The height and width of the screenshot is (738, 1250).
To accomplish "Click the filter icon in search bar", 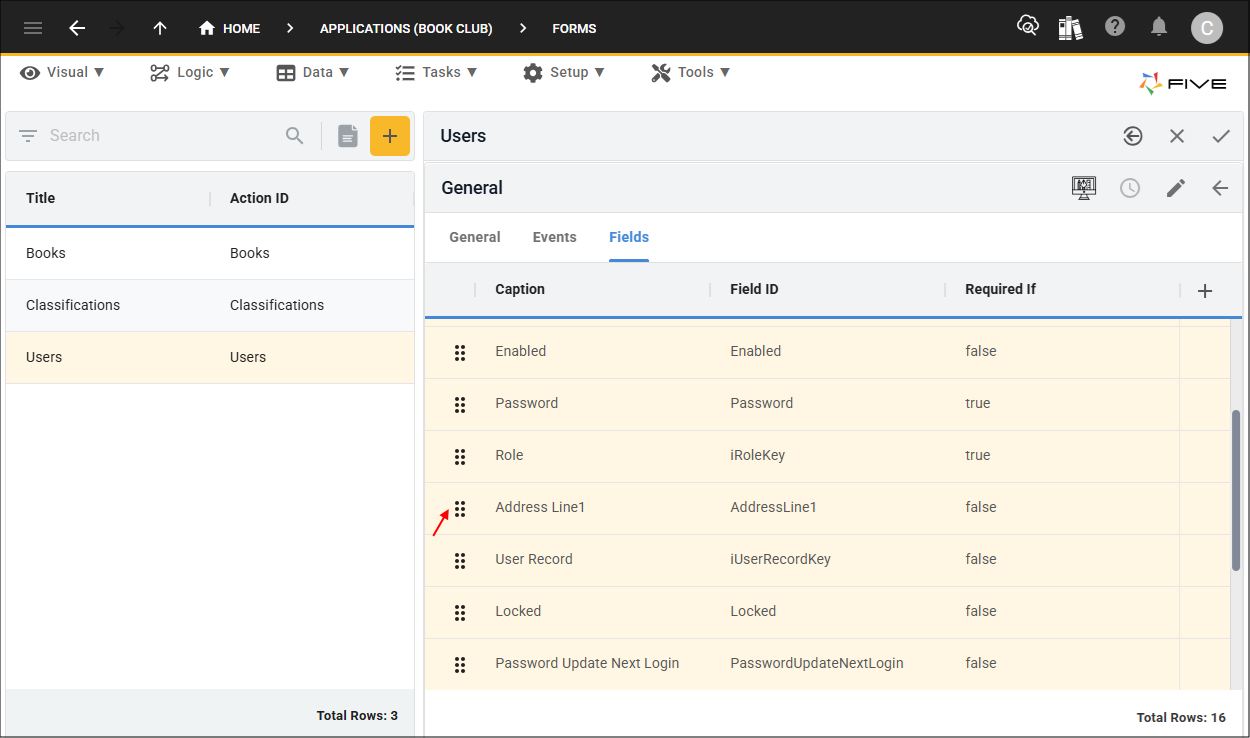I will (x=28, y=136).
